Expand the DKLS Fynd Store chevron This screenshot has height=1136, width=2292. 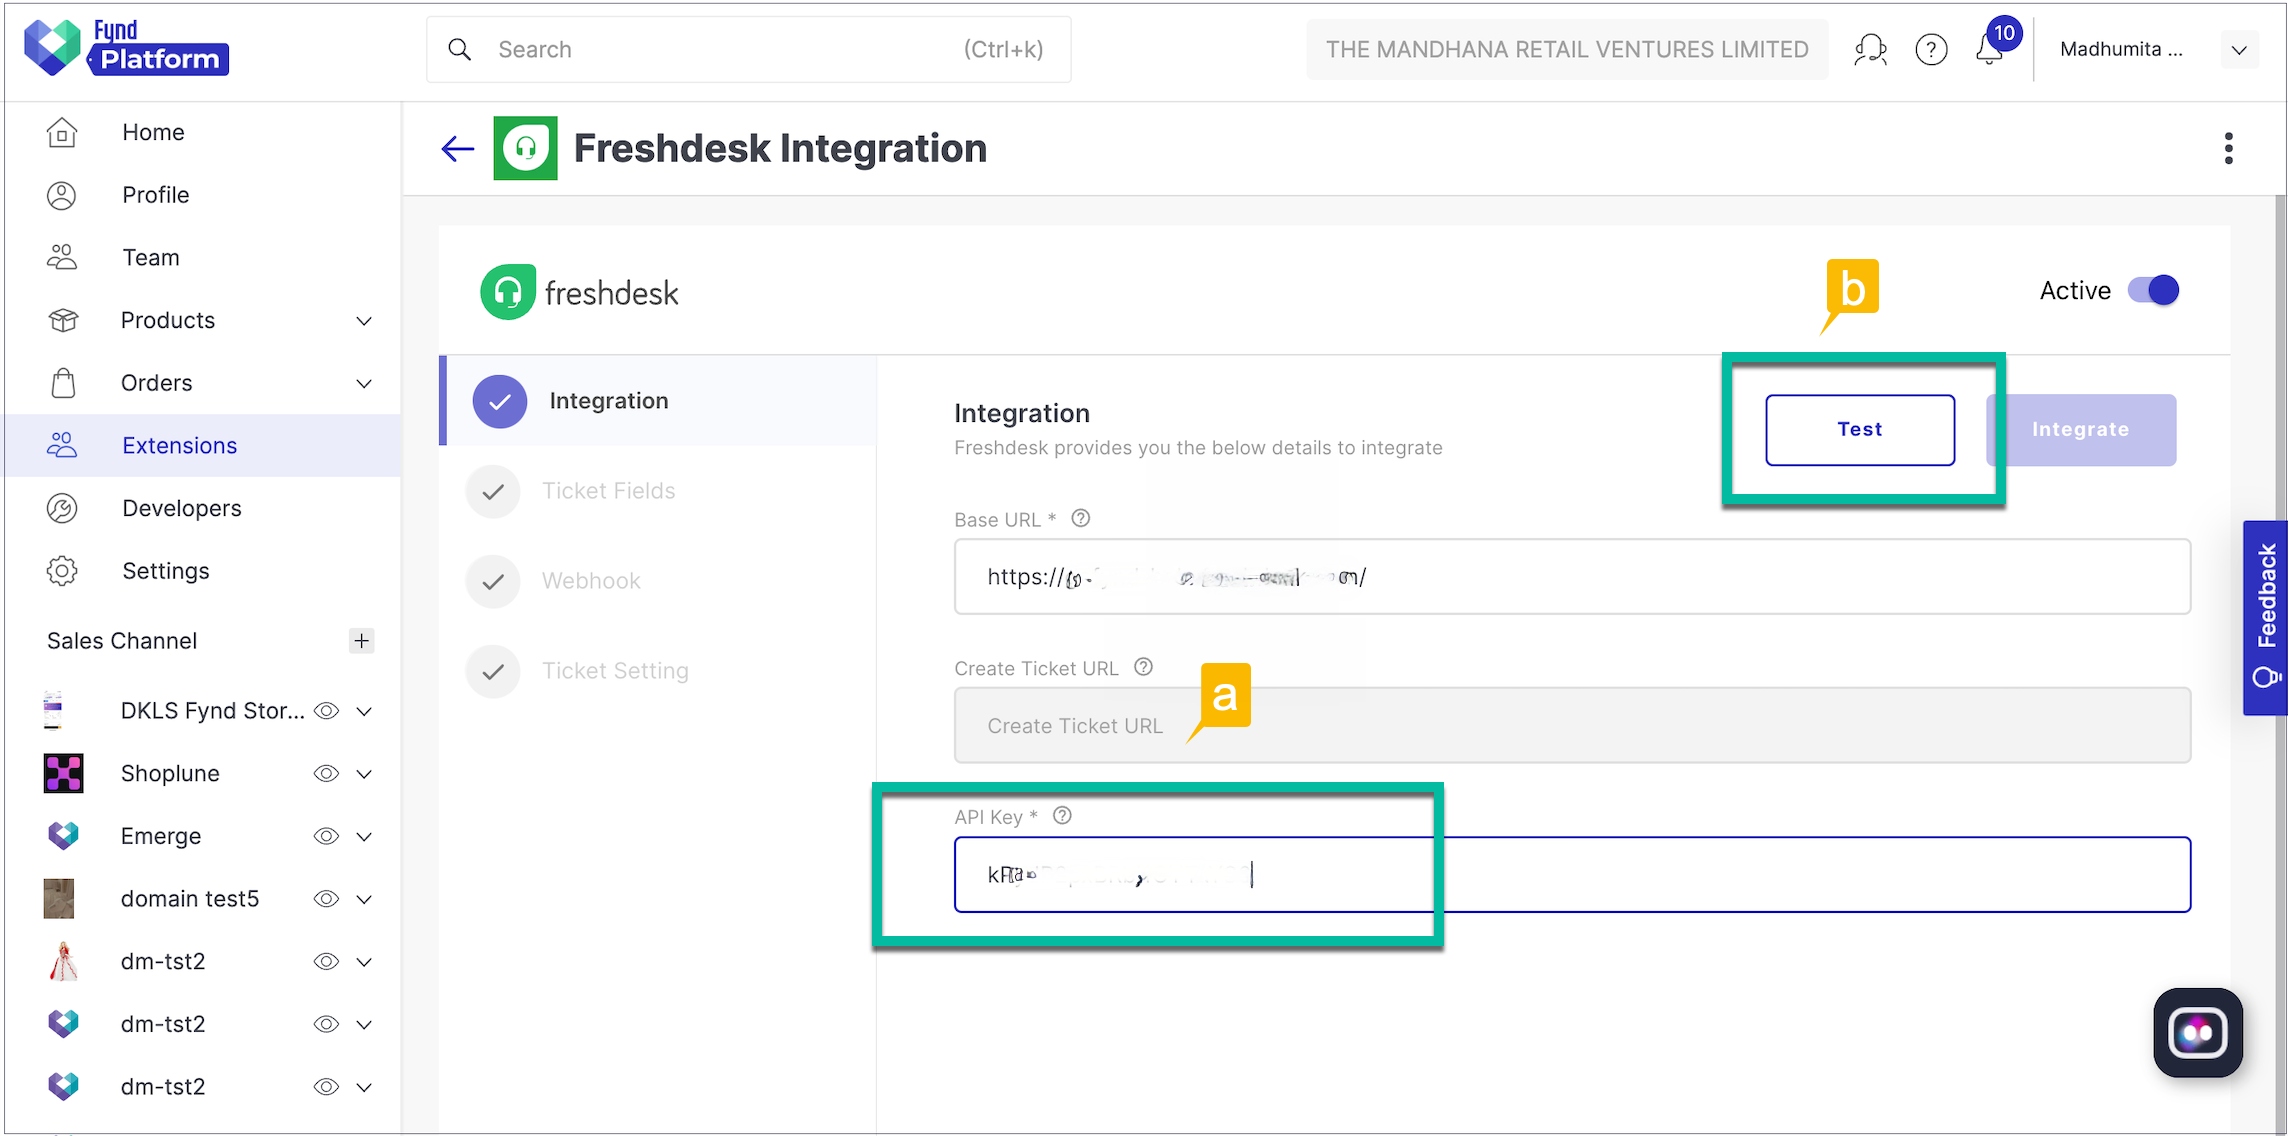coord(364,710)
